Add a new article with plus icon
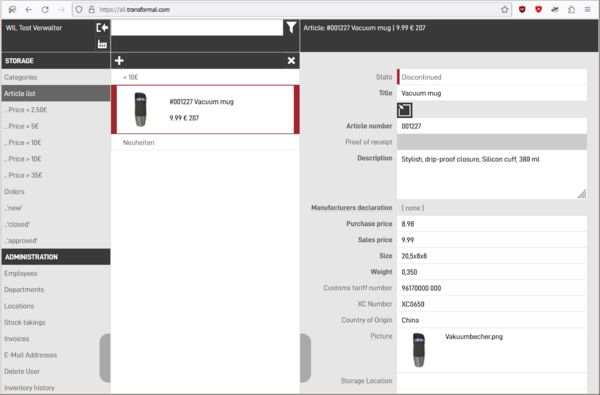 click(119, 60)
